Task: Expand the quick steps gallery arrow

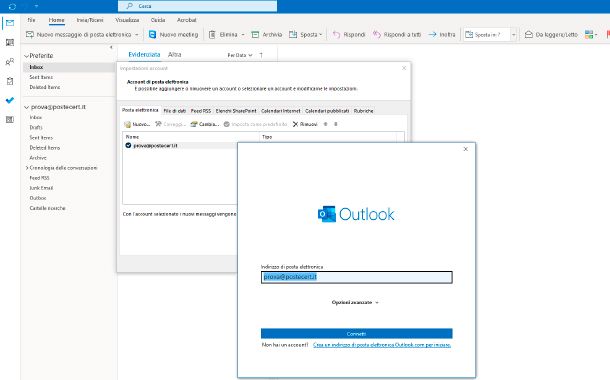Action: tap(514, 35)
